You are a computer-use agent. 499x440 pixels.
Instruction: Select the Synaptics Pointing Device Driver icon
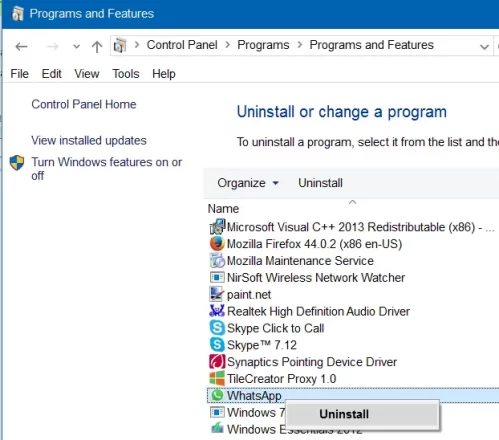217,362
